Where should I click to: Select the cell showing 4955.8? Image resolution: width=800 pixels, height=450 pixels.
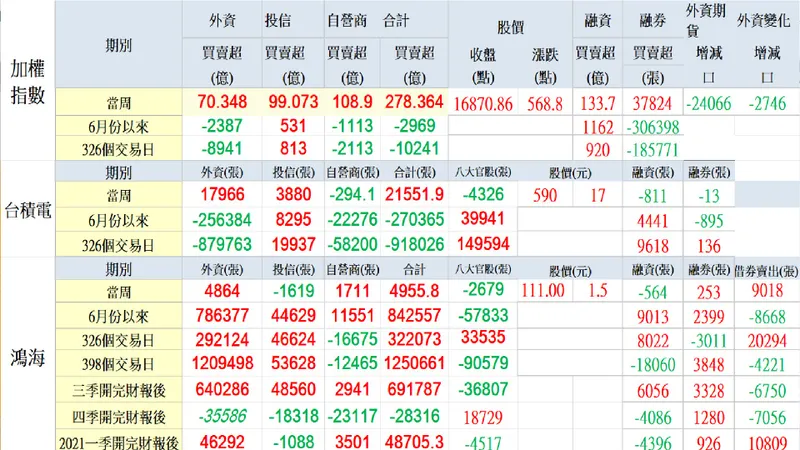tap(414, 291)
